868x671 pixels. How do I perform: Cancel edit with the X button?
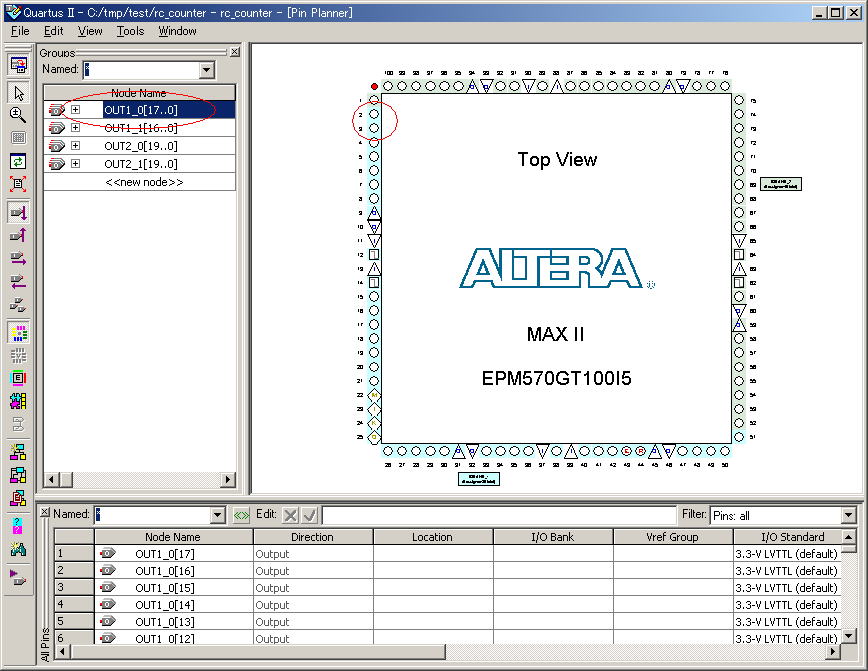pos(290,515)
